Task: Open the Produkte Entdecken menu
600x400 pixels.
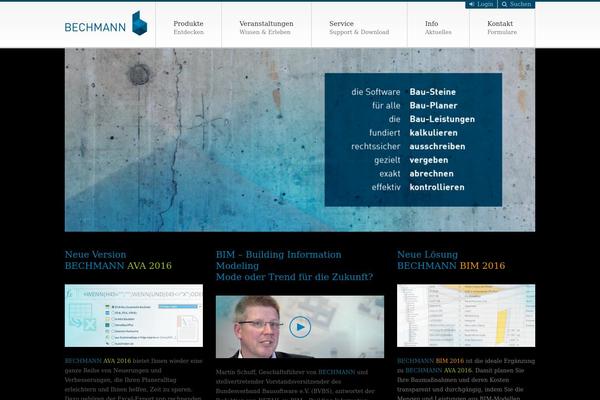Action: (x=188, y=28)
